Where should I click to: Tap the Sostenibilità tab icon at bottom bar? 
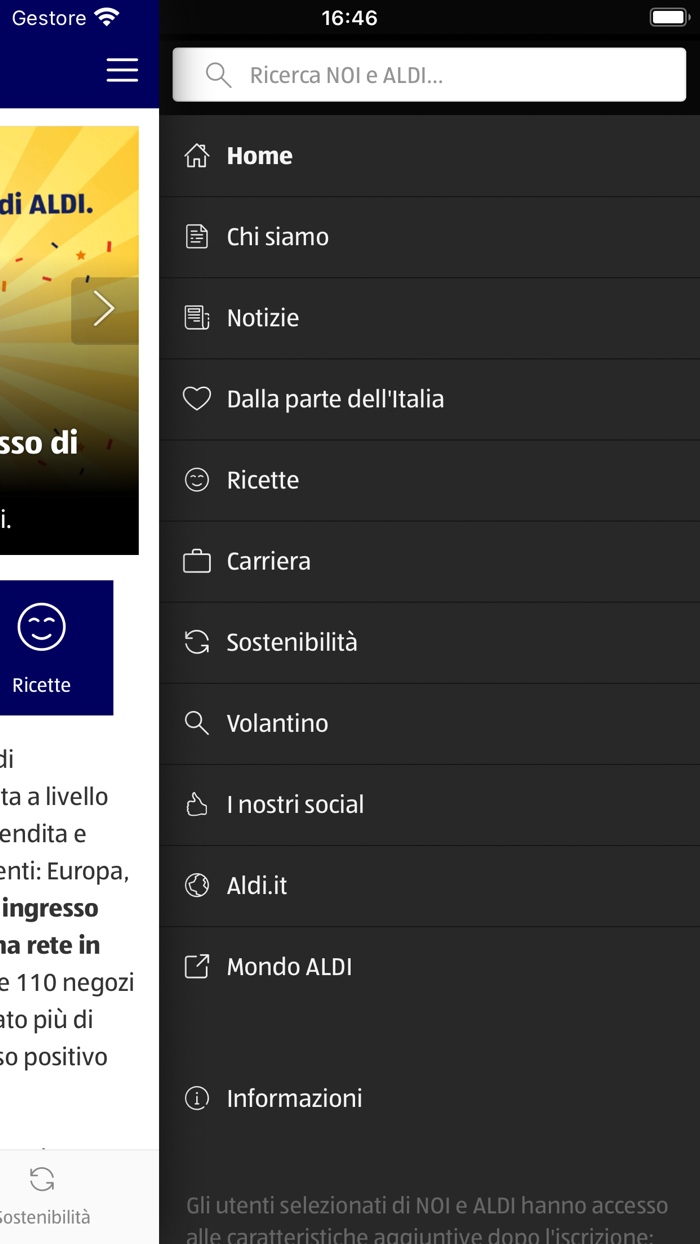[42, 1179]
